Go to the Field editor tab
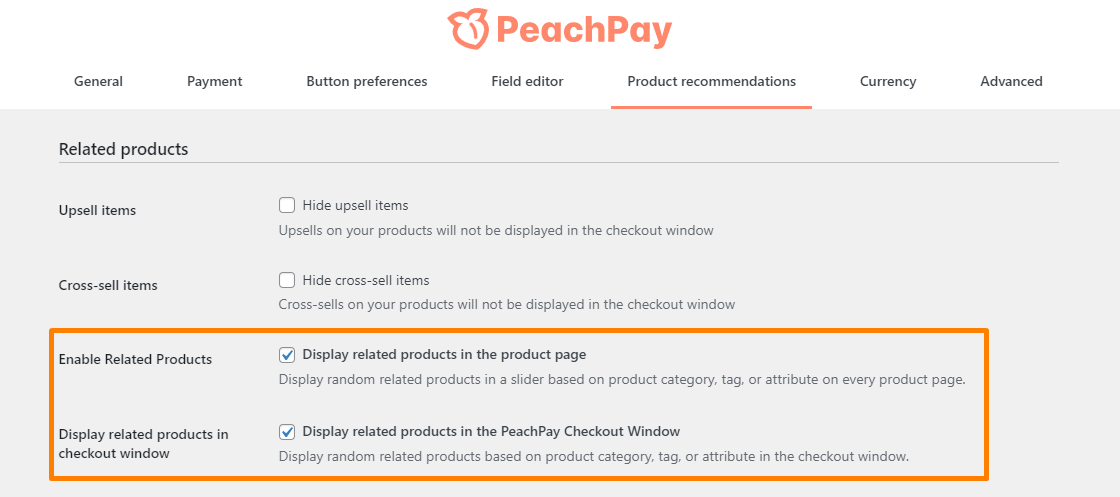Image resolution: width=1120 pixels, height=497 pixels. 527,81
